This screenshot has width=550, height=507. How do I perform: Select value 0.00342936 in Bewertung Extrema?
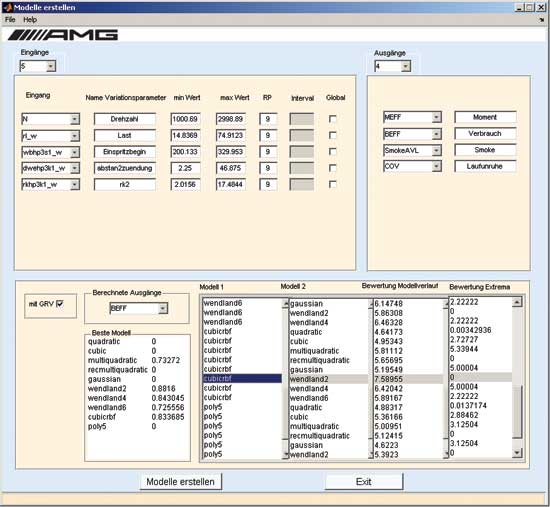[x=481, y=330]
